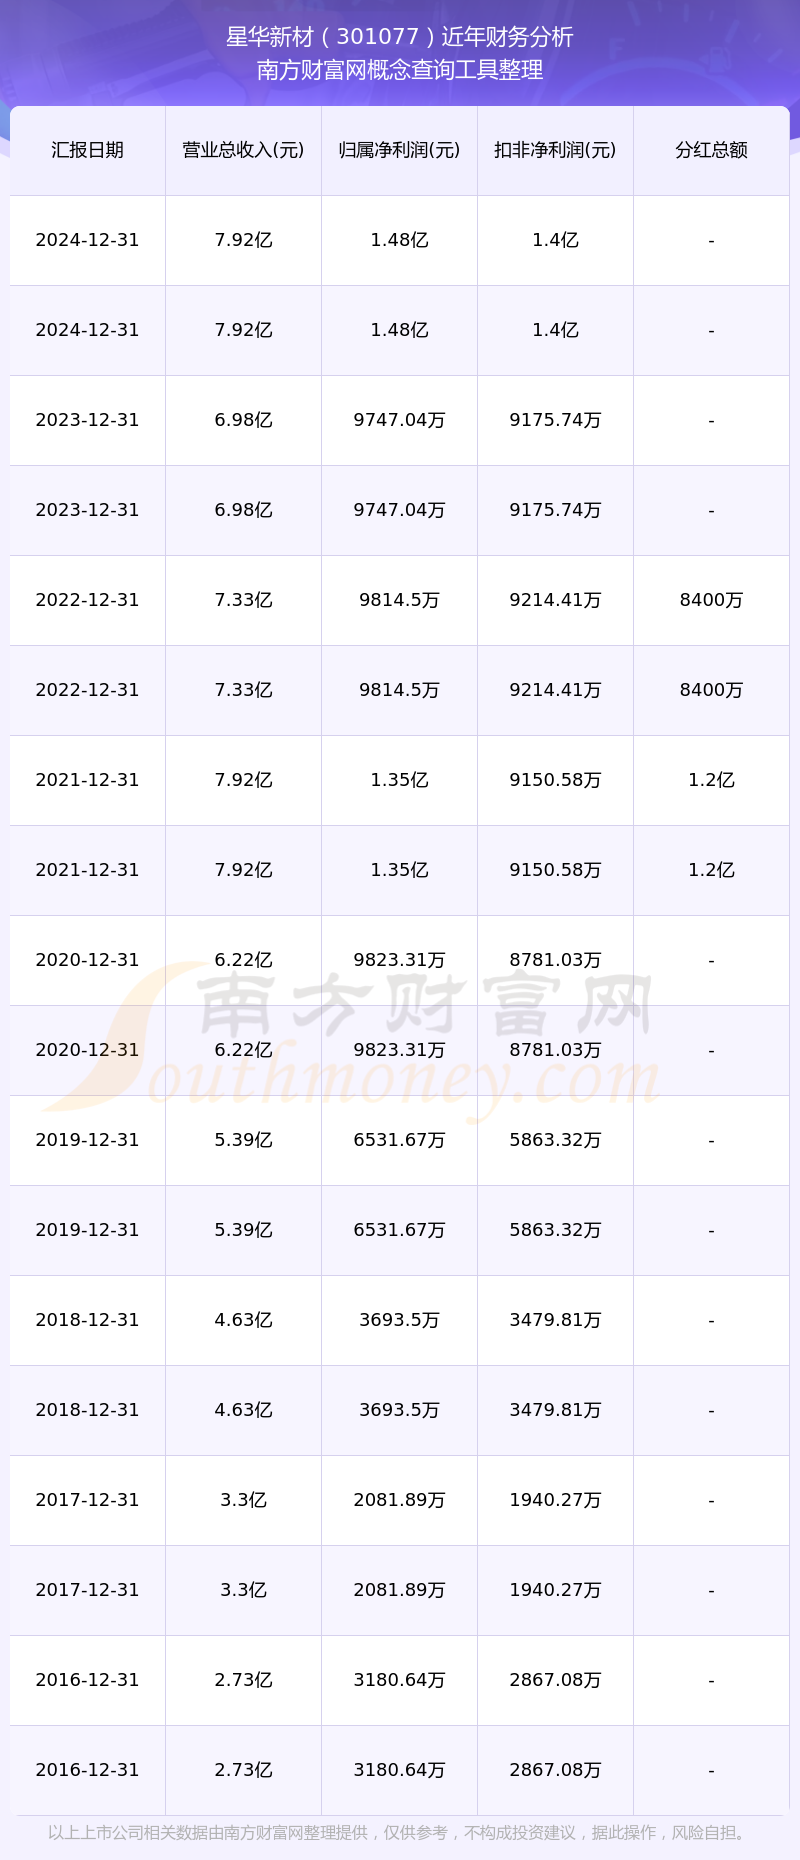Screen dimensions: 800x1860
Task: Select the first 2024-12-31 date cell
Action: point(88,240)
